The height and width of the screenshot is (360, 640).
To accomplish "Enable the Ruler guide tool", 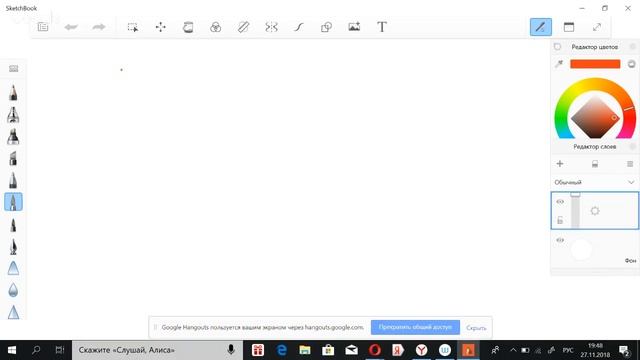I will pos(243,27).
